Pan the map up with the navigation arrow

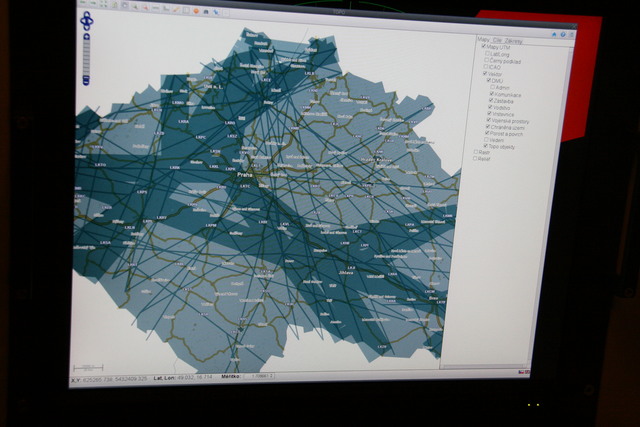[87, 14]
